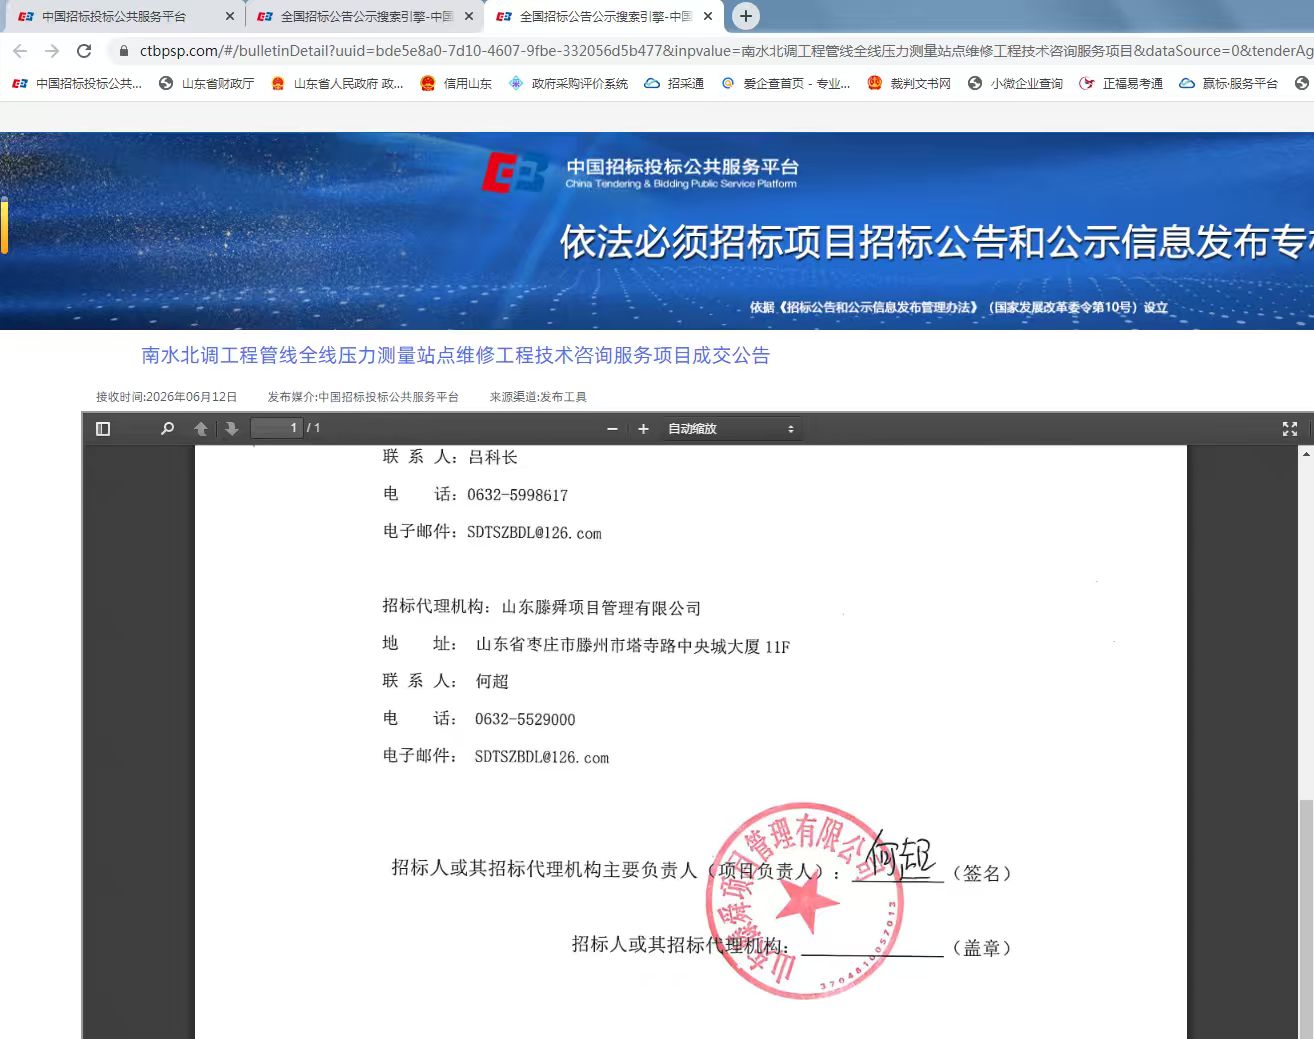This screenshot has width=1314, height=1039.
Task: Open the 山东省财政厅 bookmark
Action: [207, 84]
